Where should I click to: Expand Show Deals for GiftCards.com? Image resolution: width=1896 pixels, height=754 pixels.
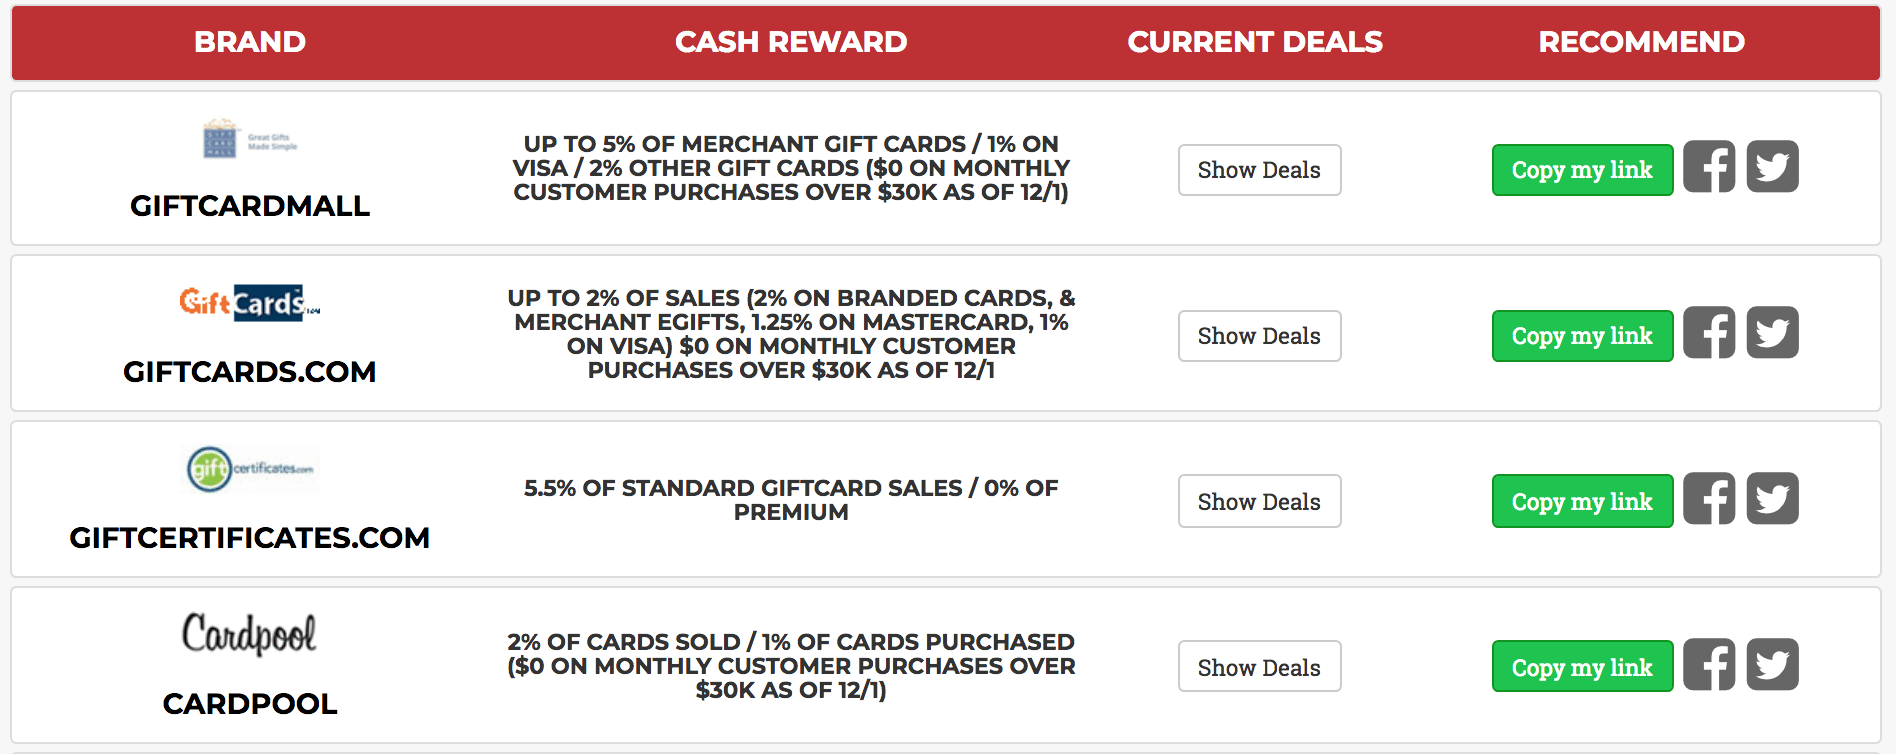(x=1259, y=336)
